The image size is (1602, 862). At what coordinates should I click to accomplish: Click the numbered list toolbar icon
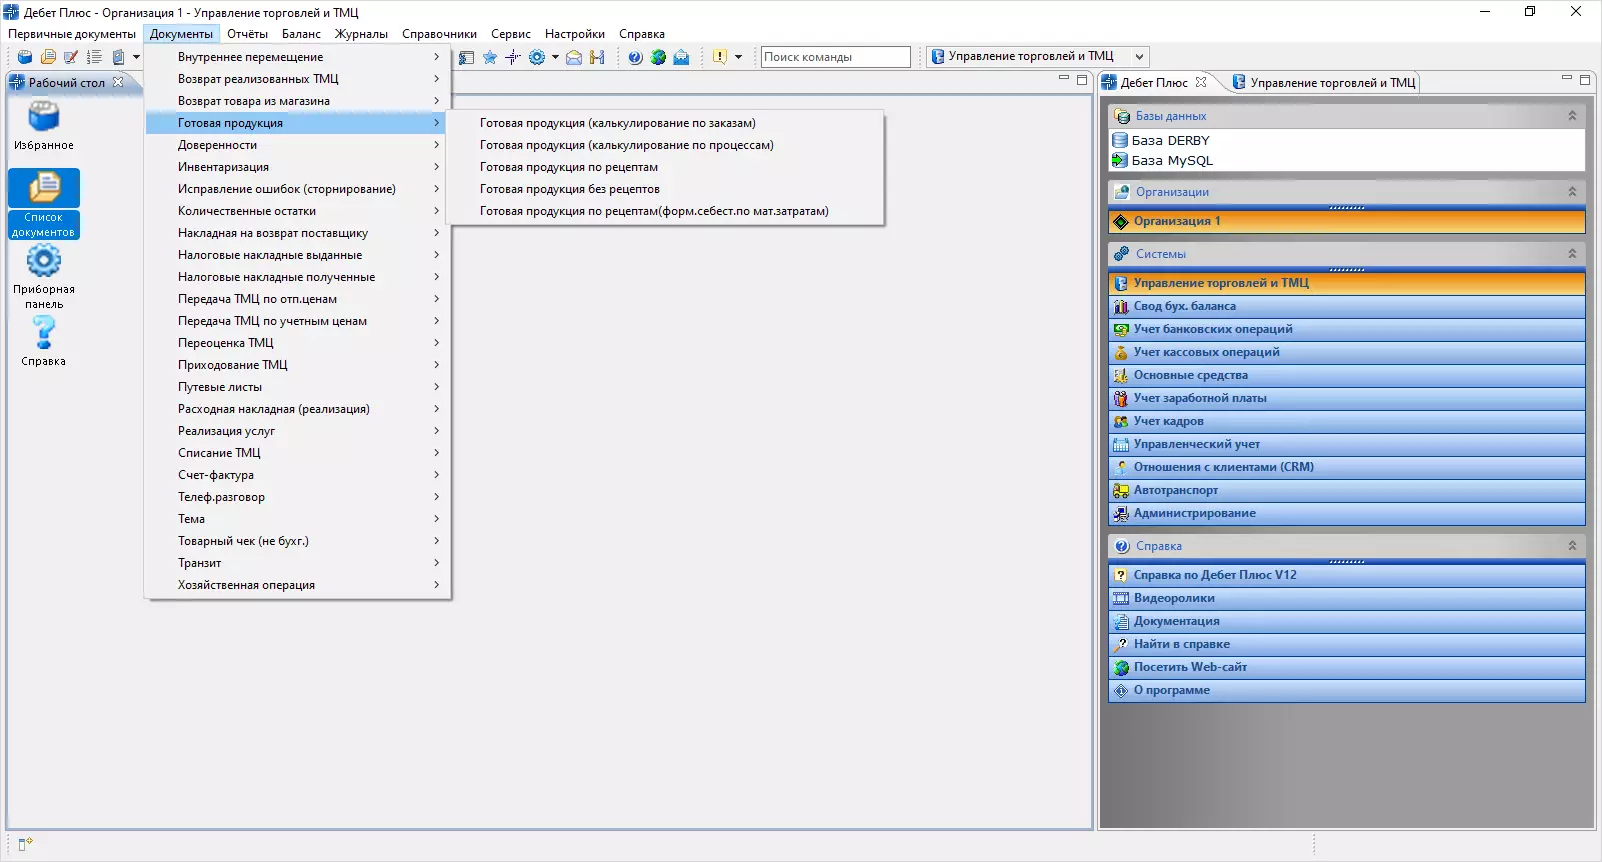(x=95, y=57)
